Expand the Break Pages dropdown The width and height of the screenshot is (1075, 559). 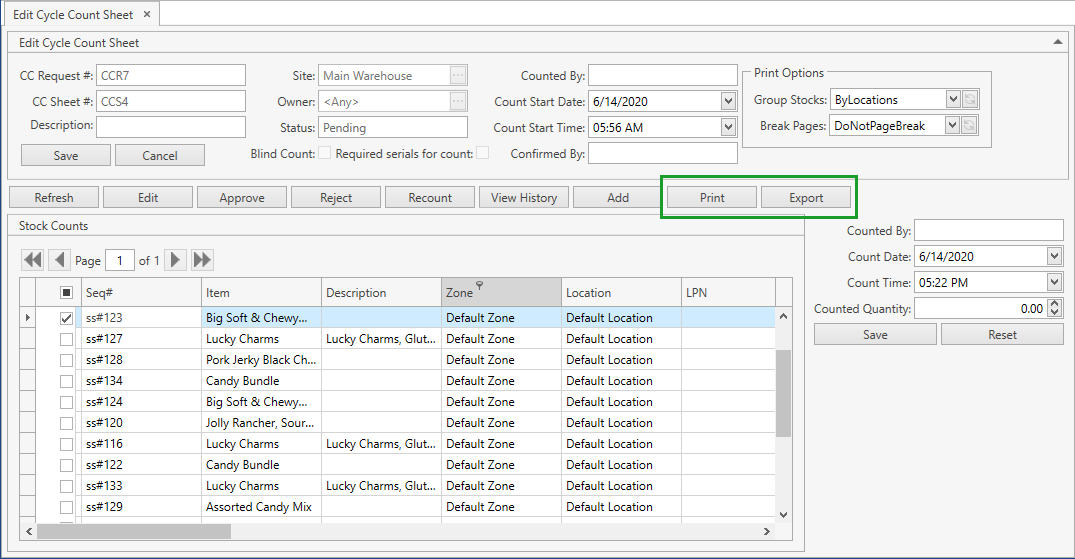point(952,125)
